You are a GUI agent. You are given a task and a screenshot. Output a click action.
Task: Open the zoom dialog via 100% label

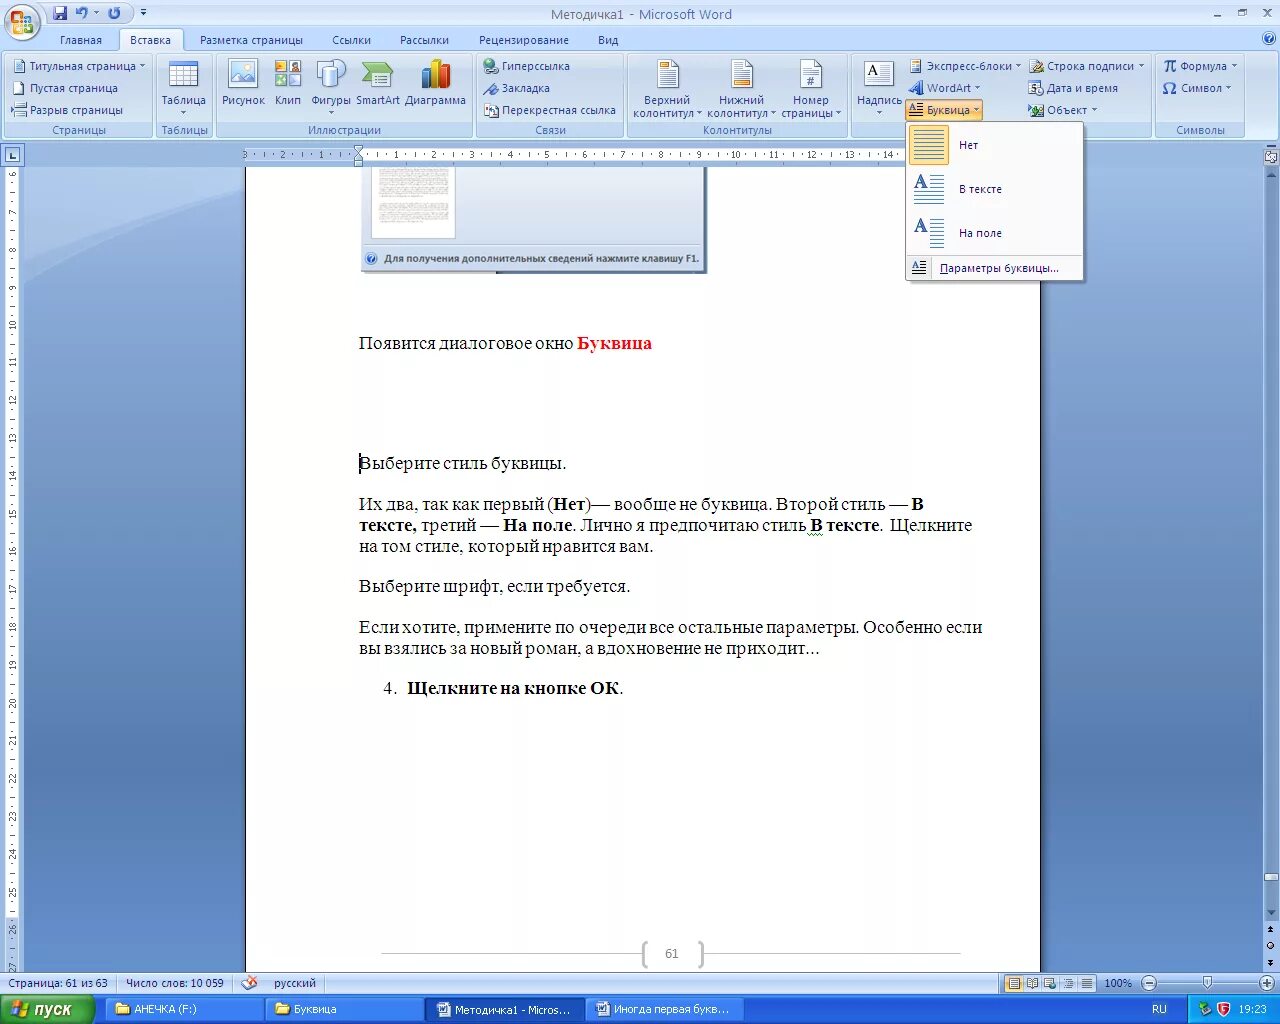pos(1118,983)
